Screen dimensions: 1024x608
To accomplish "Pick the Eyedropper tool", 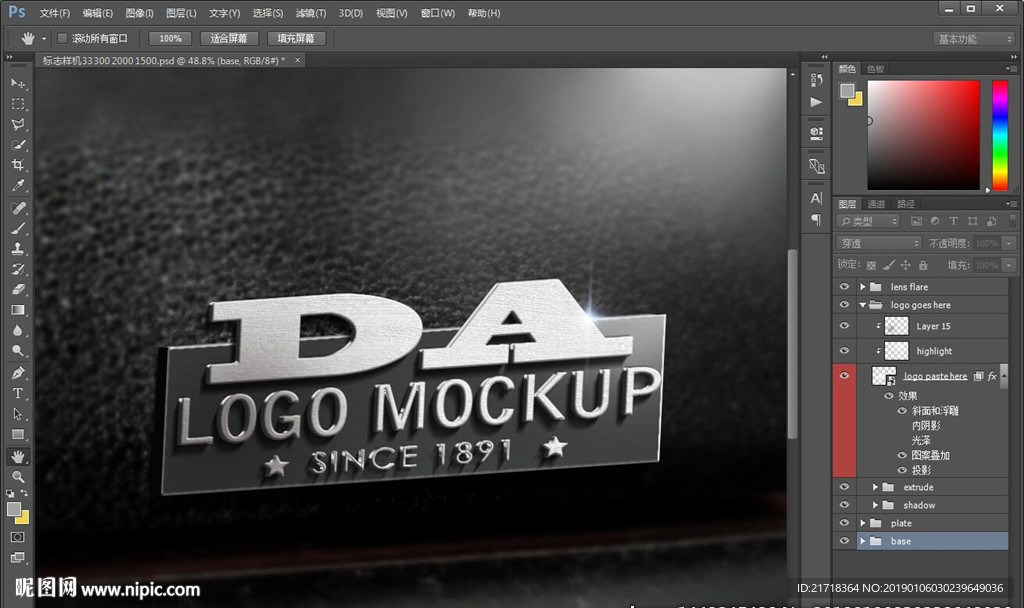I will tap(18, 186).
